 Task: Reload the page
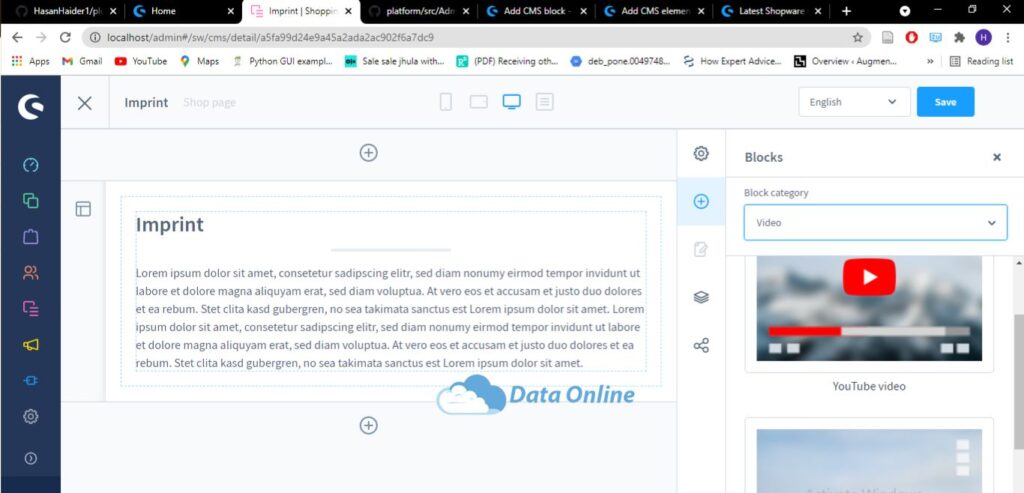click(65, 38)
